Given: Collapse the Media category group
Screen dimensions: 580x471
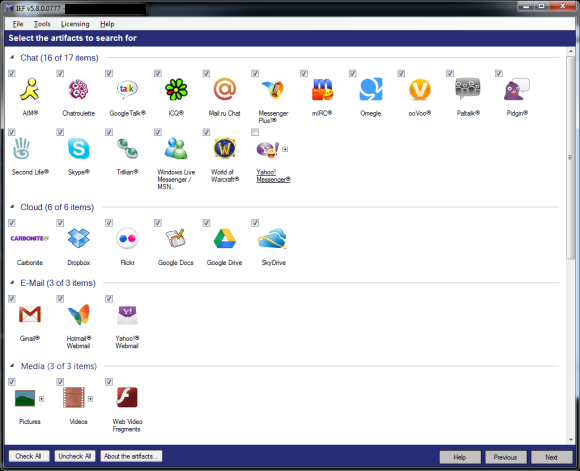Looking at the screenshot, I should coord(12,366).
